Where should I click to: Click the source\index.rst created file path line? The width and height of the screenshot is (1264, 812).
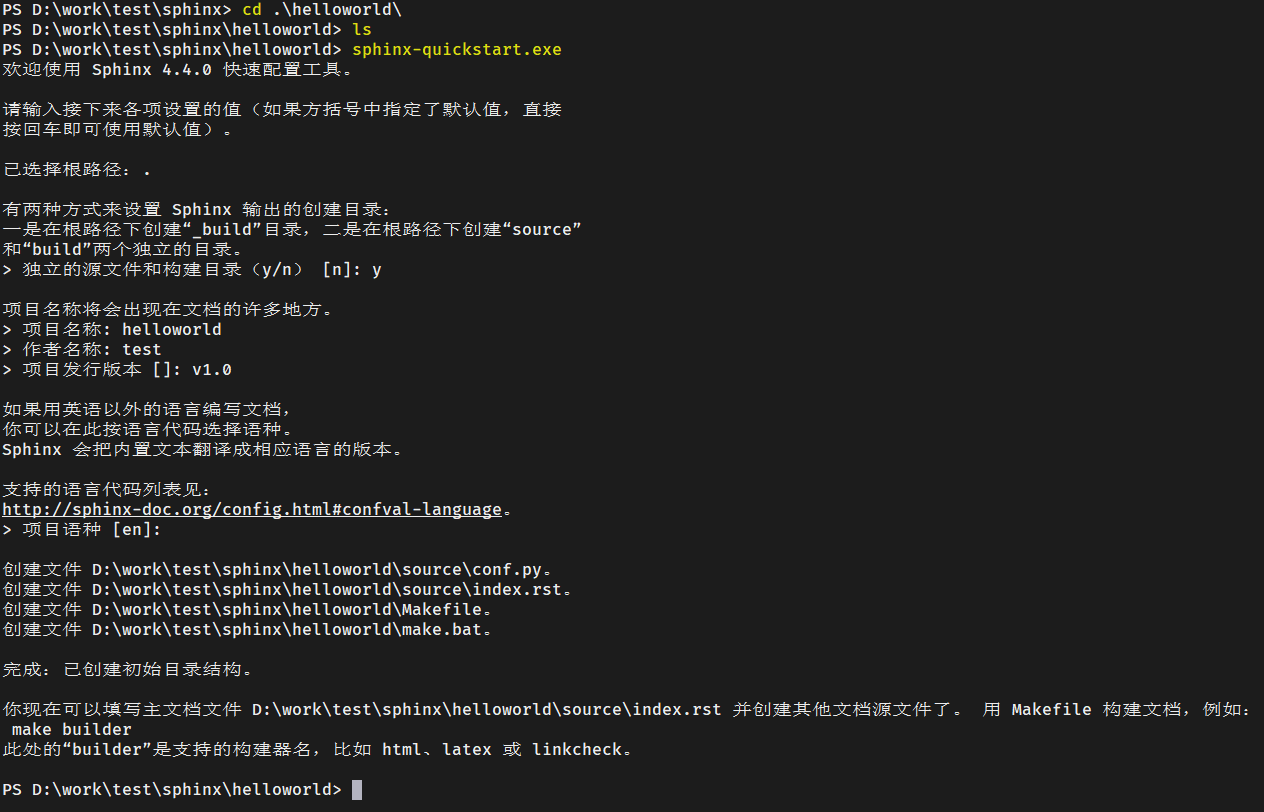coord(287,590)
